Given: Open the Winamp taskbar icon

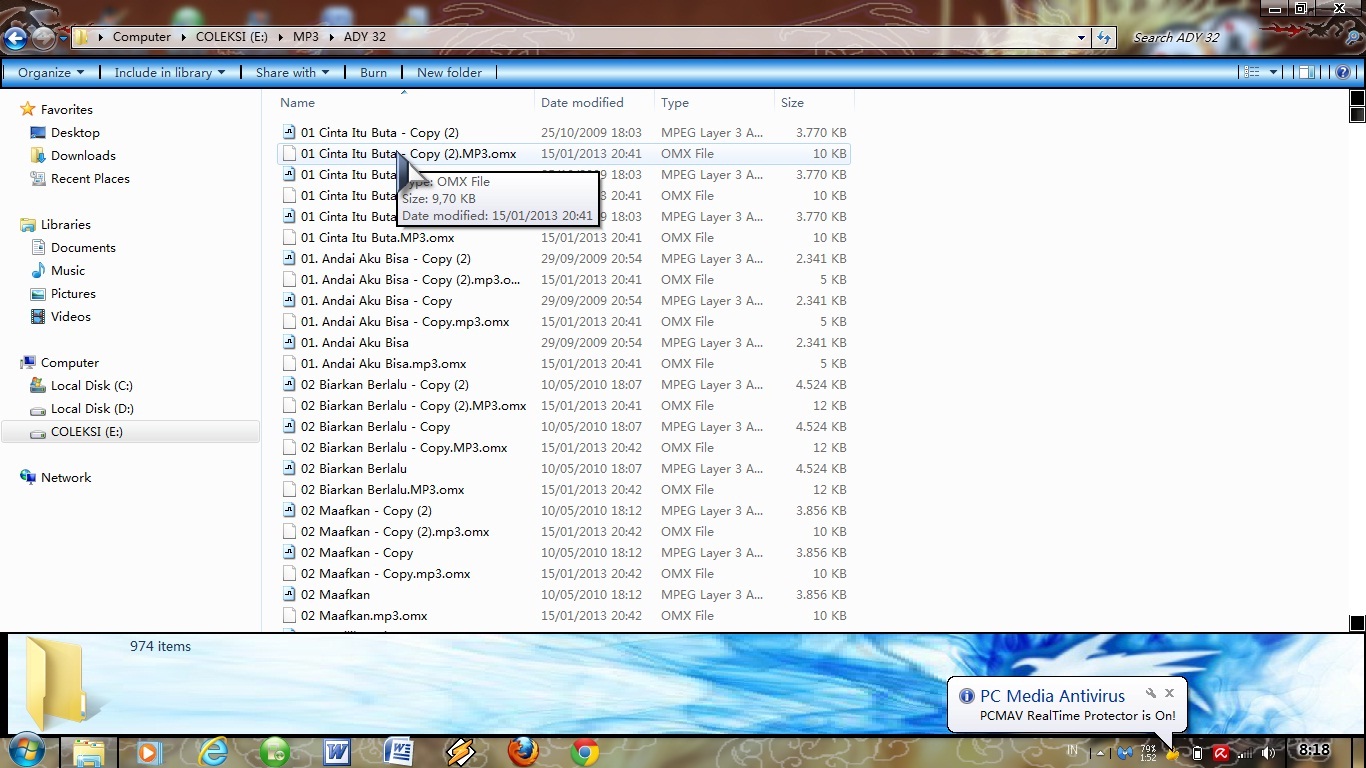Looking at the screenshot, I should (x=460, y=751).
